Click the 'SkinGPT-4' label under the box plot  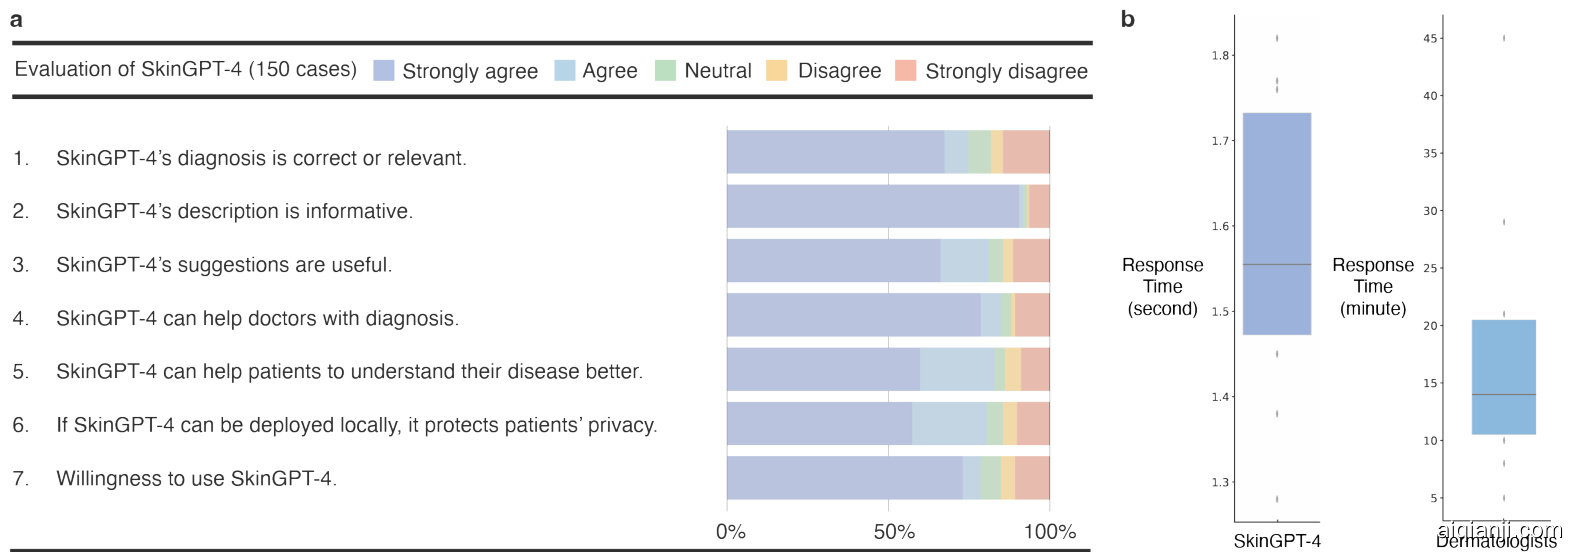(1277, 541)
